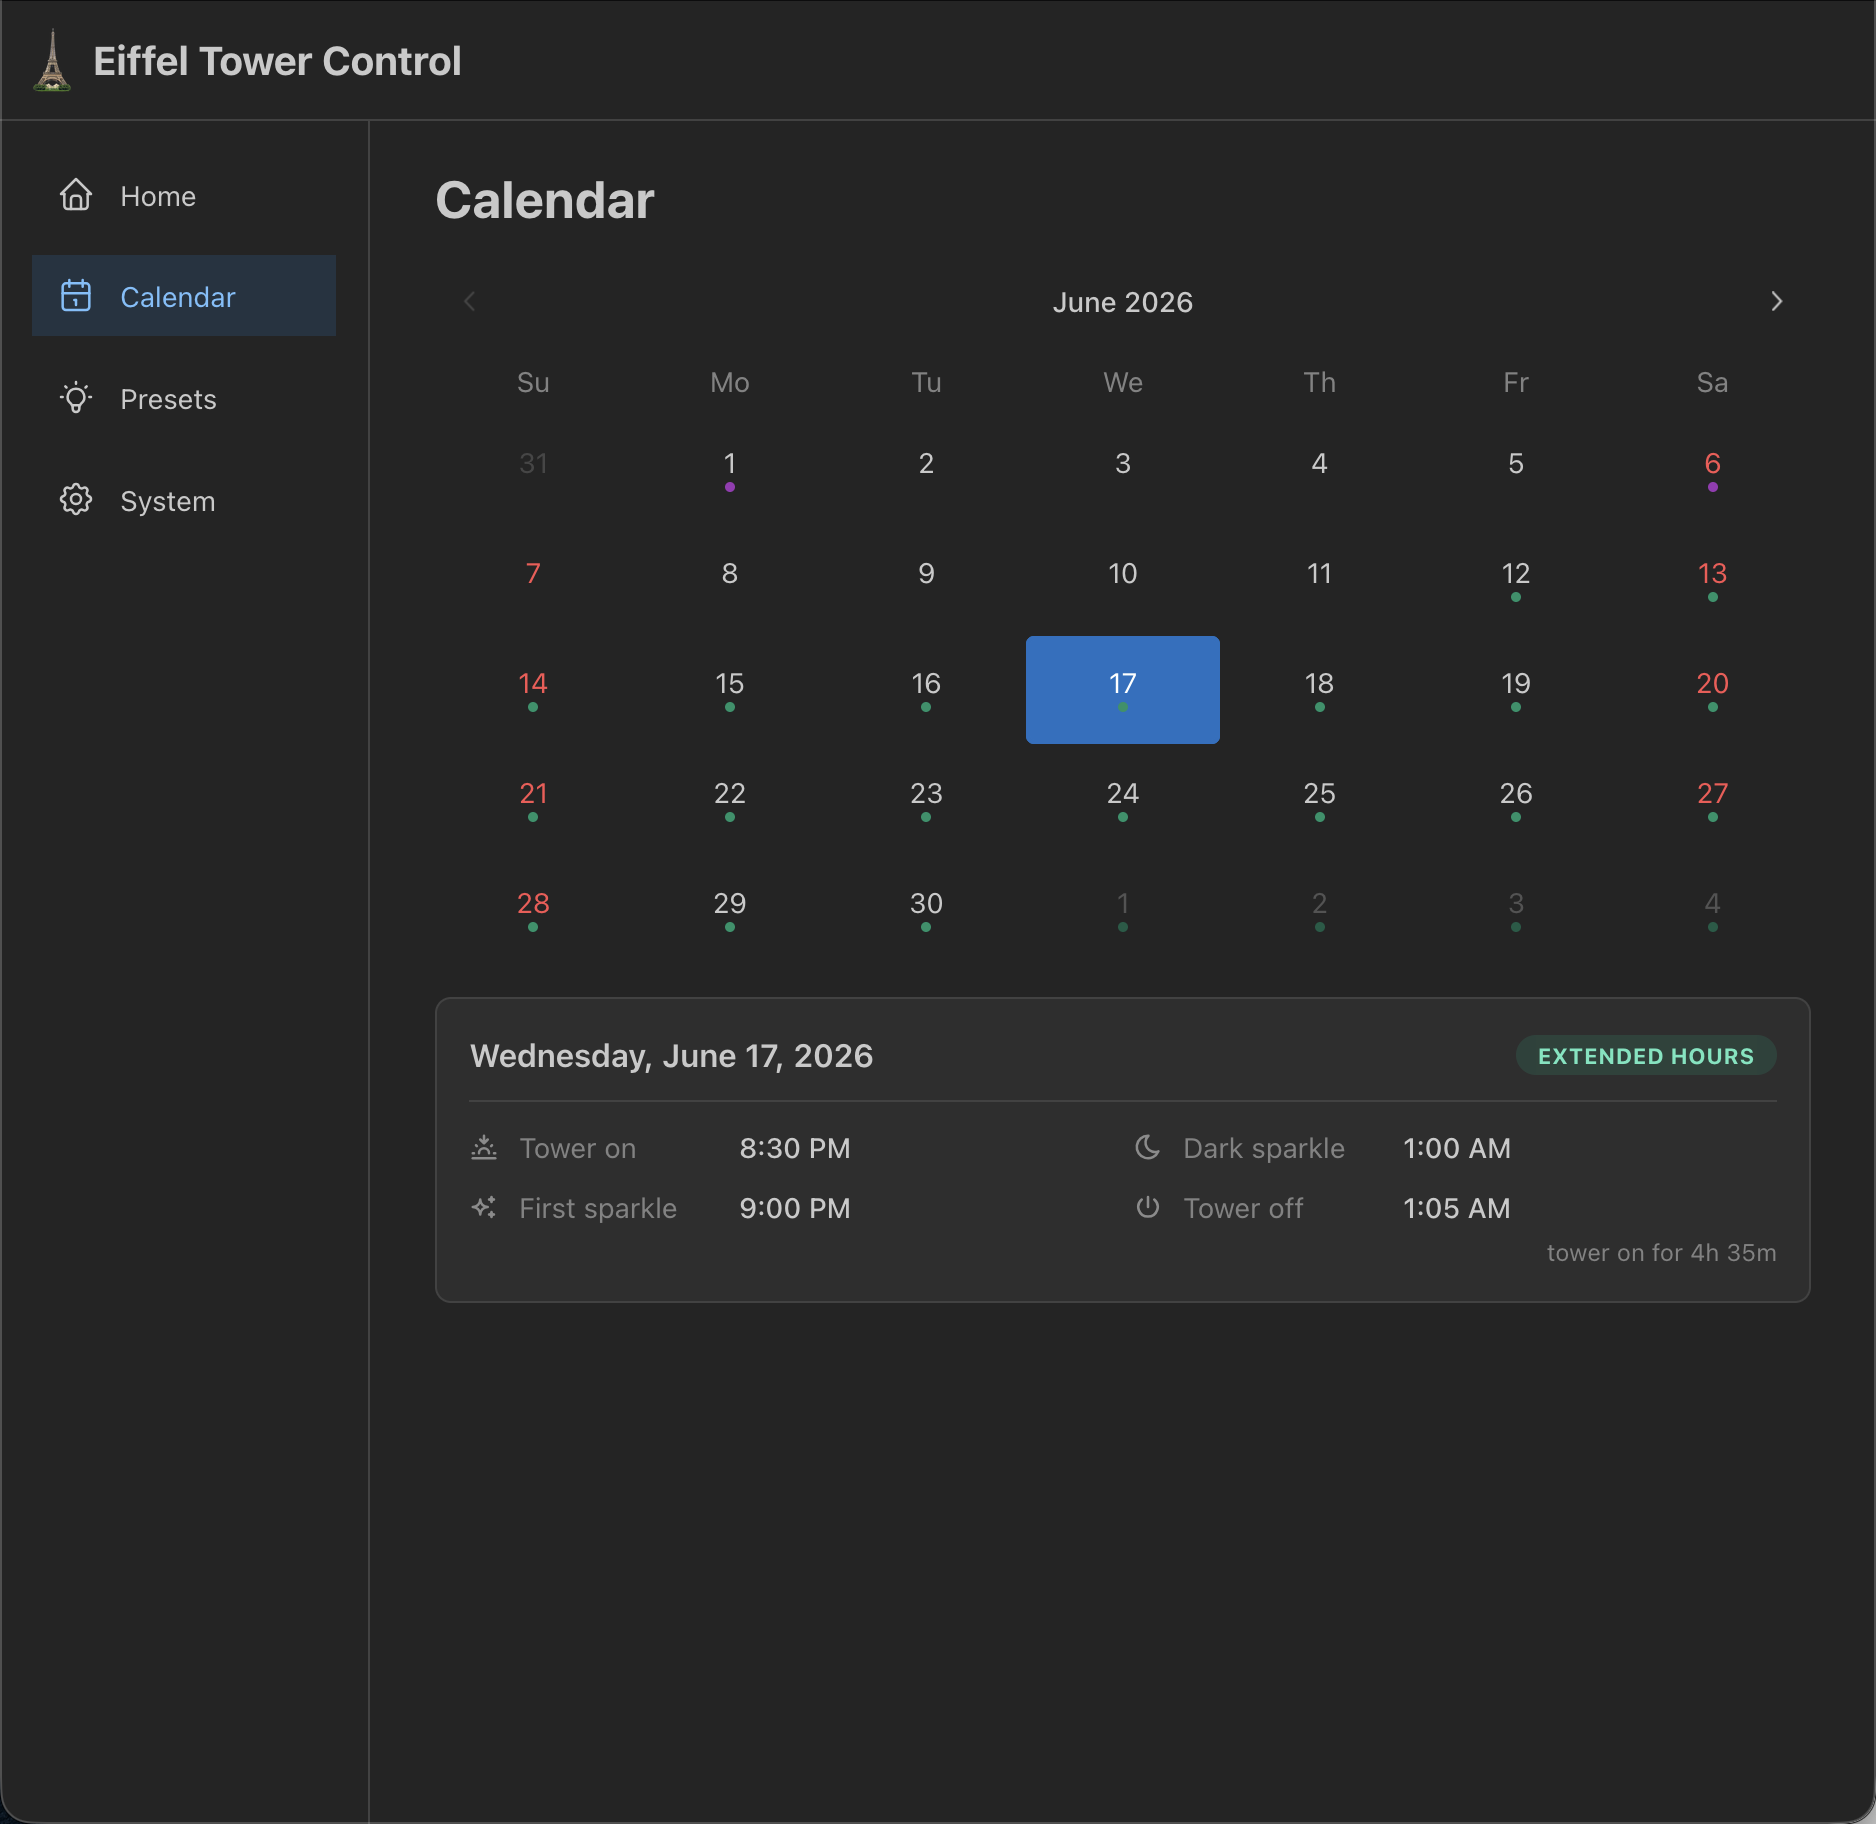Screen dimensions: 1876x1824
Task: Open the Presets menu item
Action: (x=184, y=398)
